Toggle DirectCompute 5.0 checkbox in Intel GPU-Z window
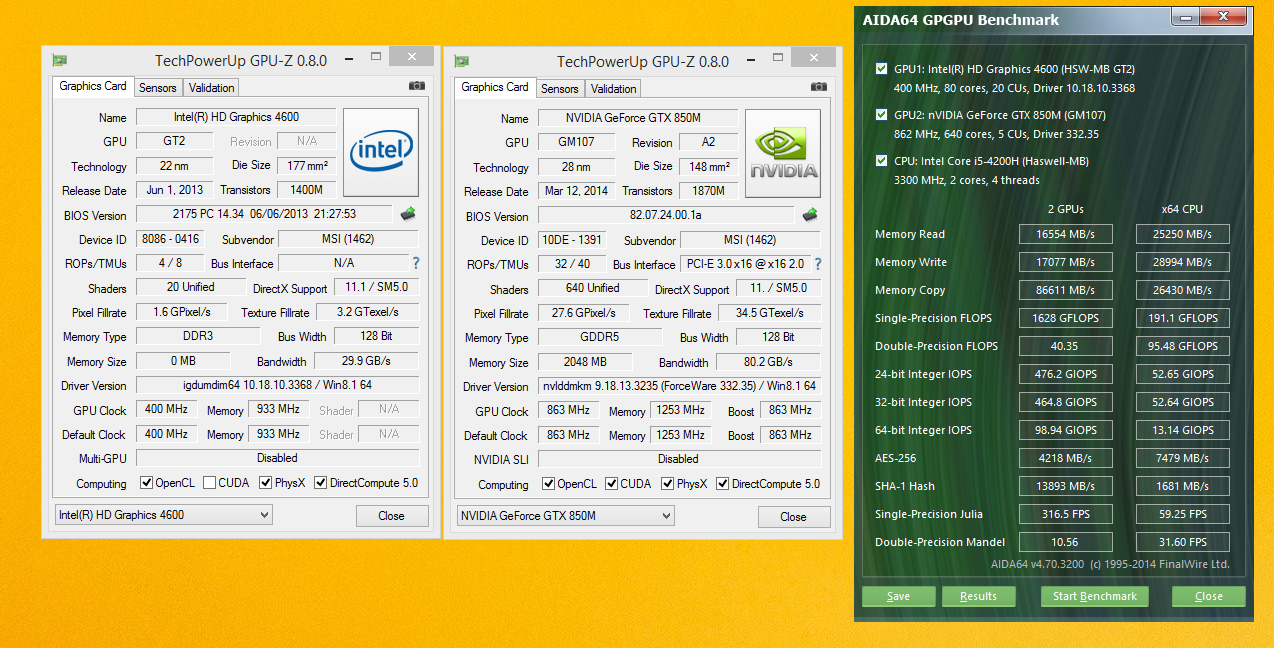1274x648 pixels. (321, 483)
